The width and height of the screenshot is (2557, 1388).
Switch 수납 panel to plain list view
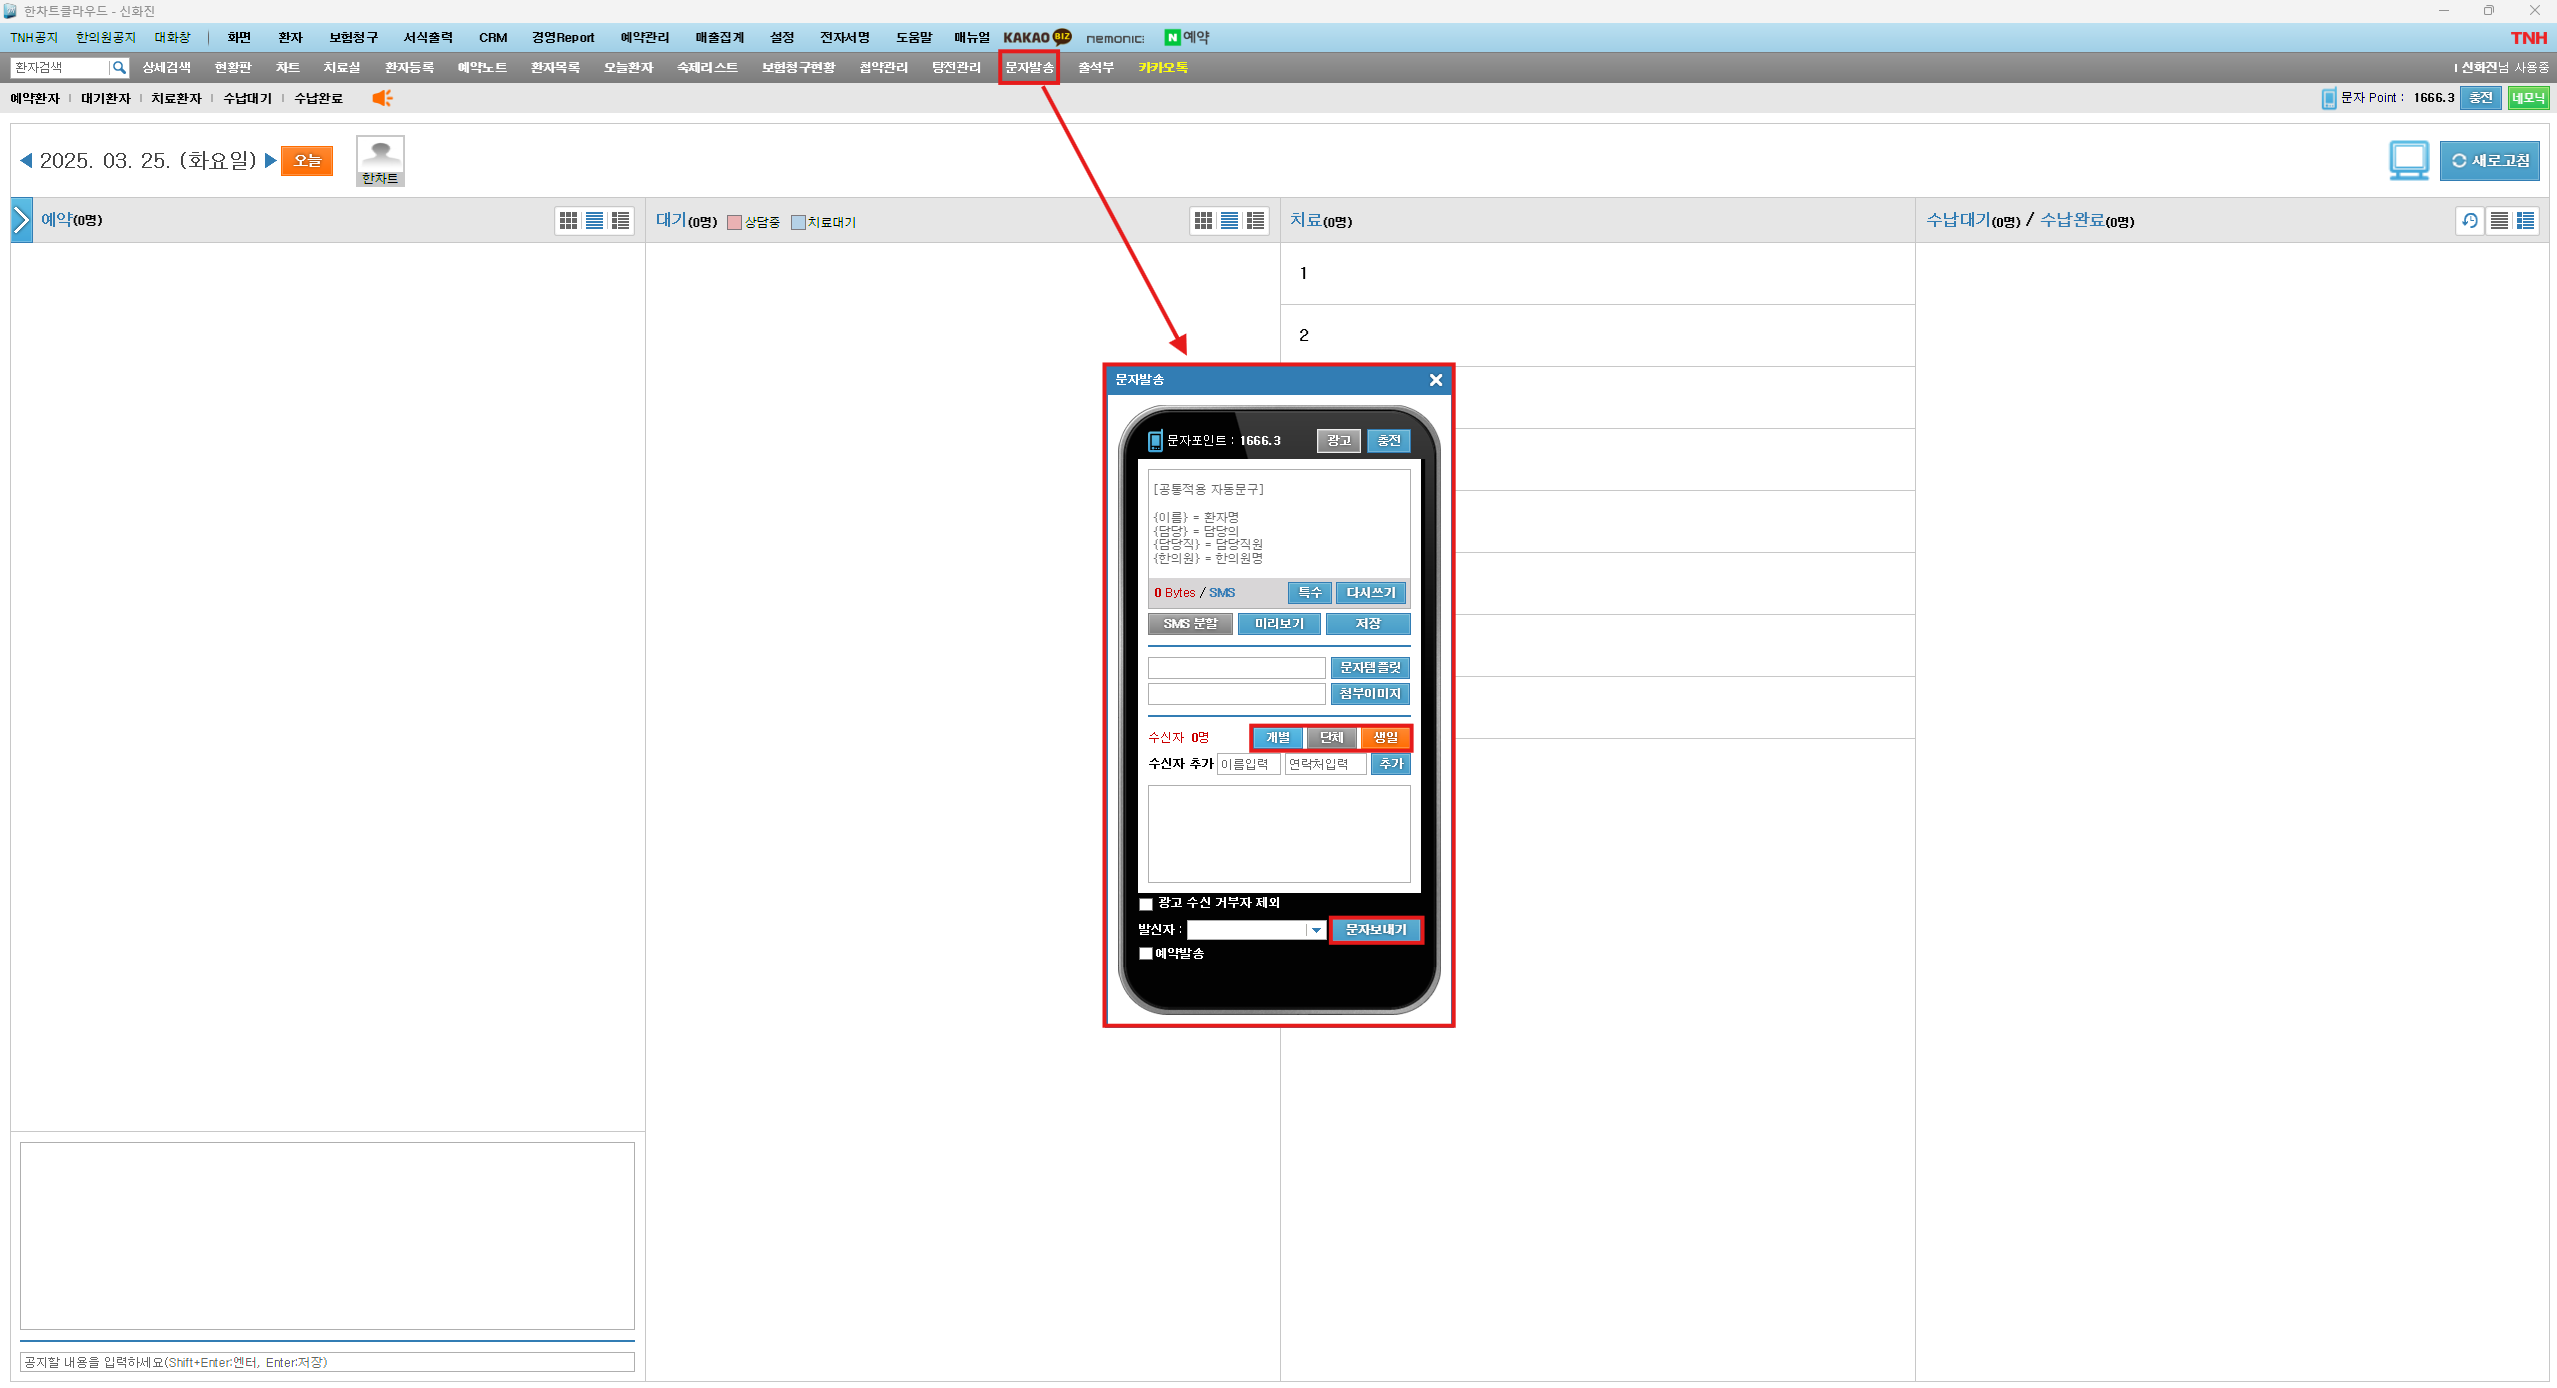pos(2499,221)
